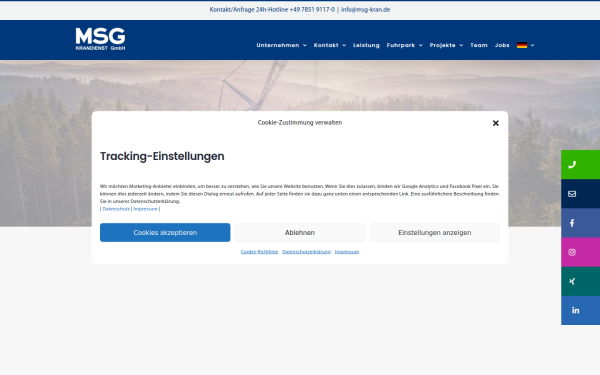Click the Cookie-Zustimmung verwalten title
Screen dimensions: 600x375
click(300, 122)
